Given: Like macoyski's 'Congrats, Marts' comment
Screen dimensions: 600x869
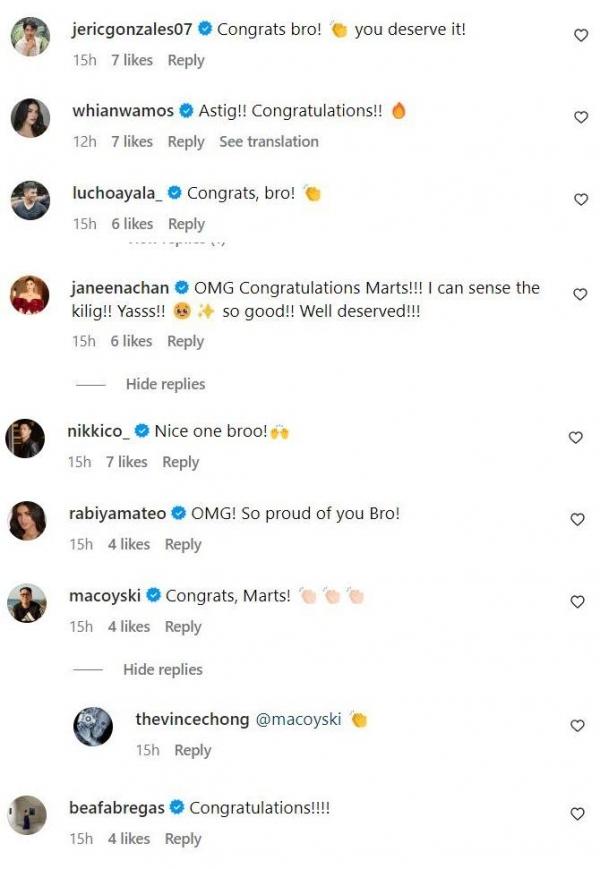Looking at the screenshot, I should (x=576, y=601).
